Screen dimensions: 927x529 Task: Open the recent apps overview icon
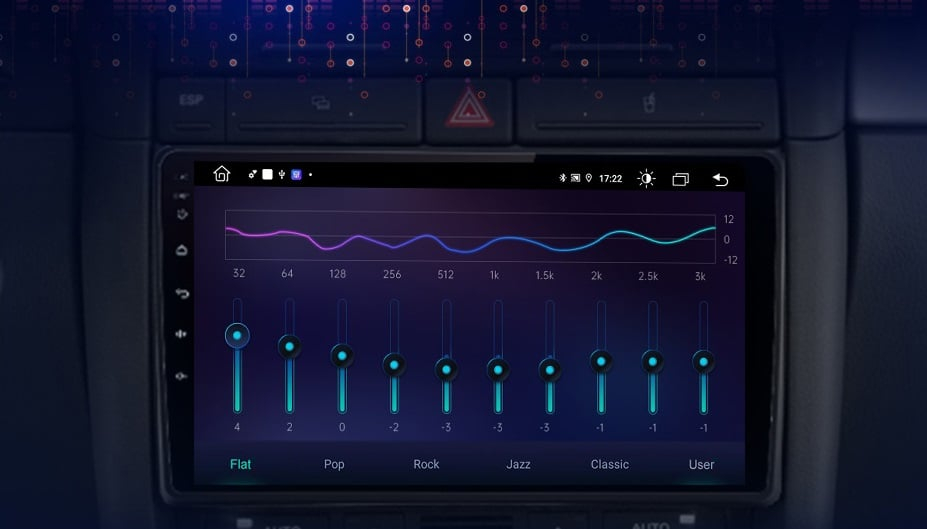click(x=681, y=179)
